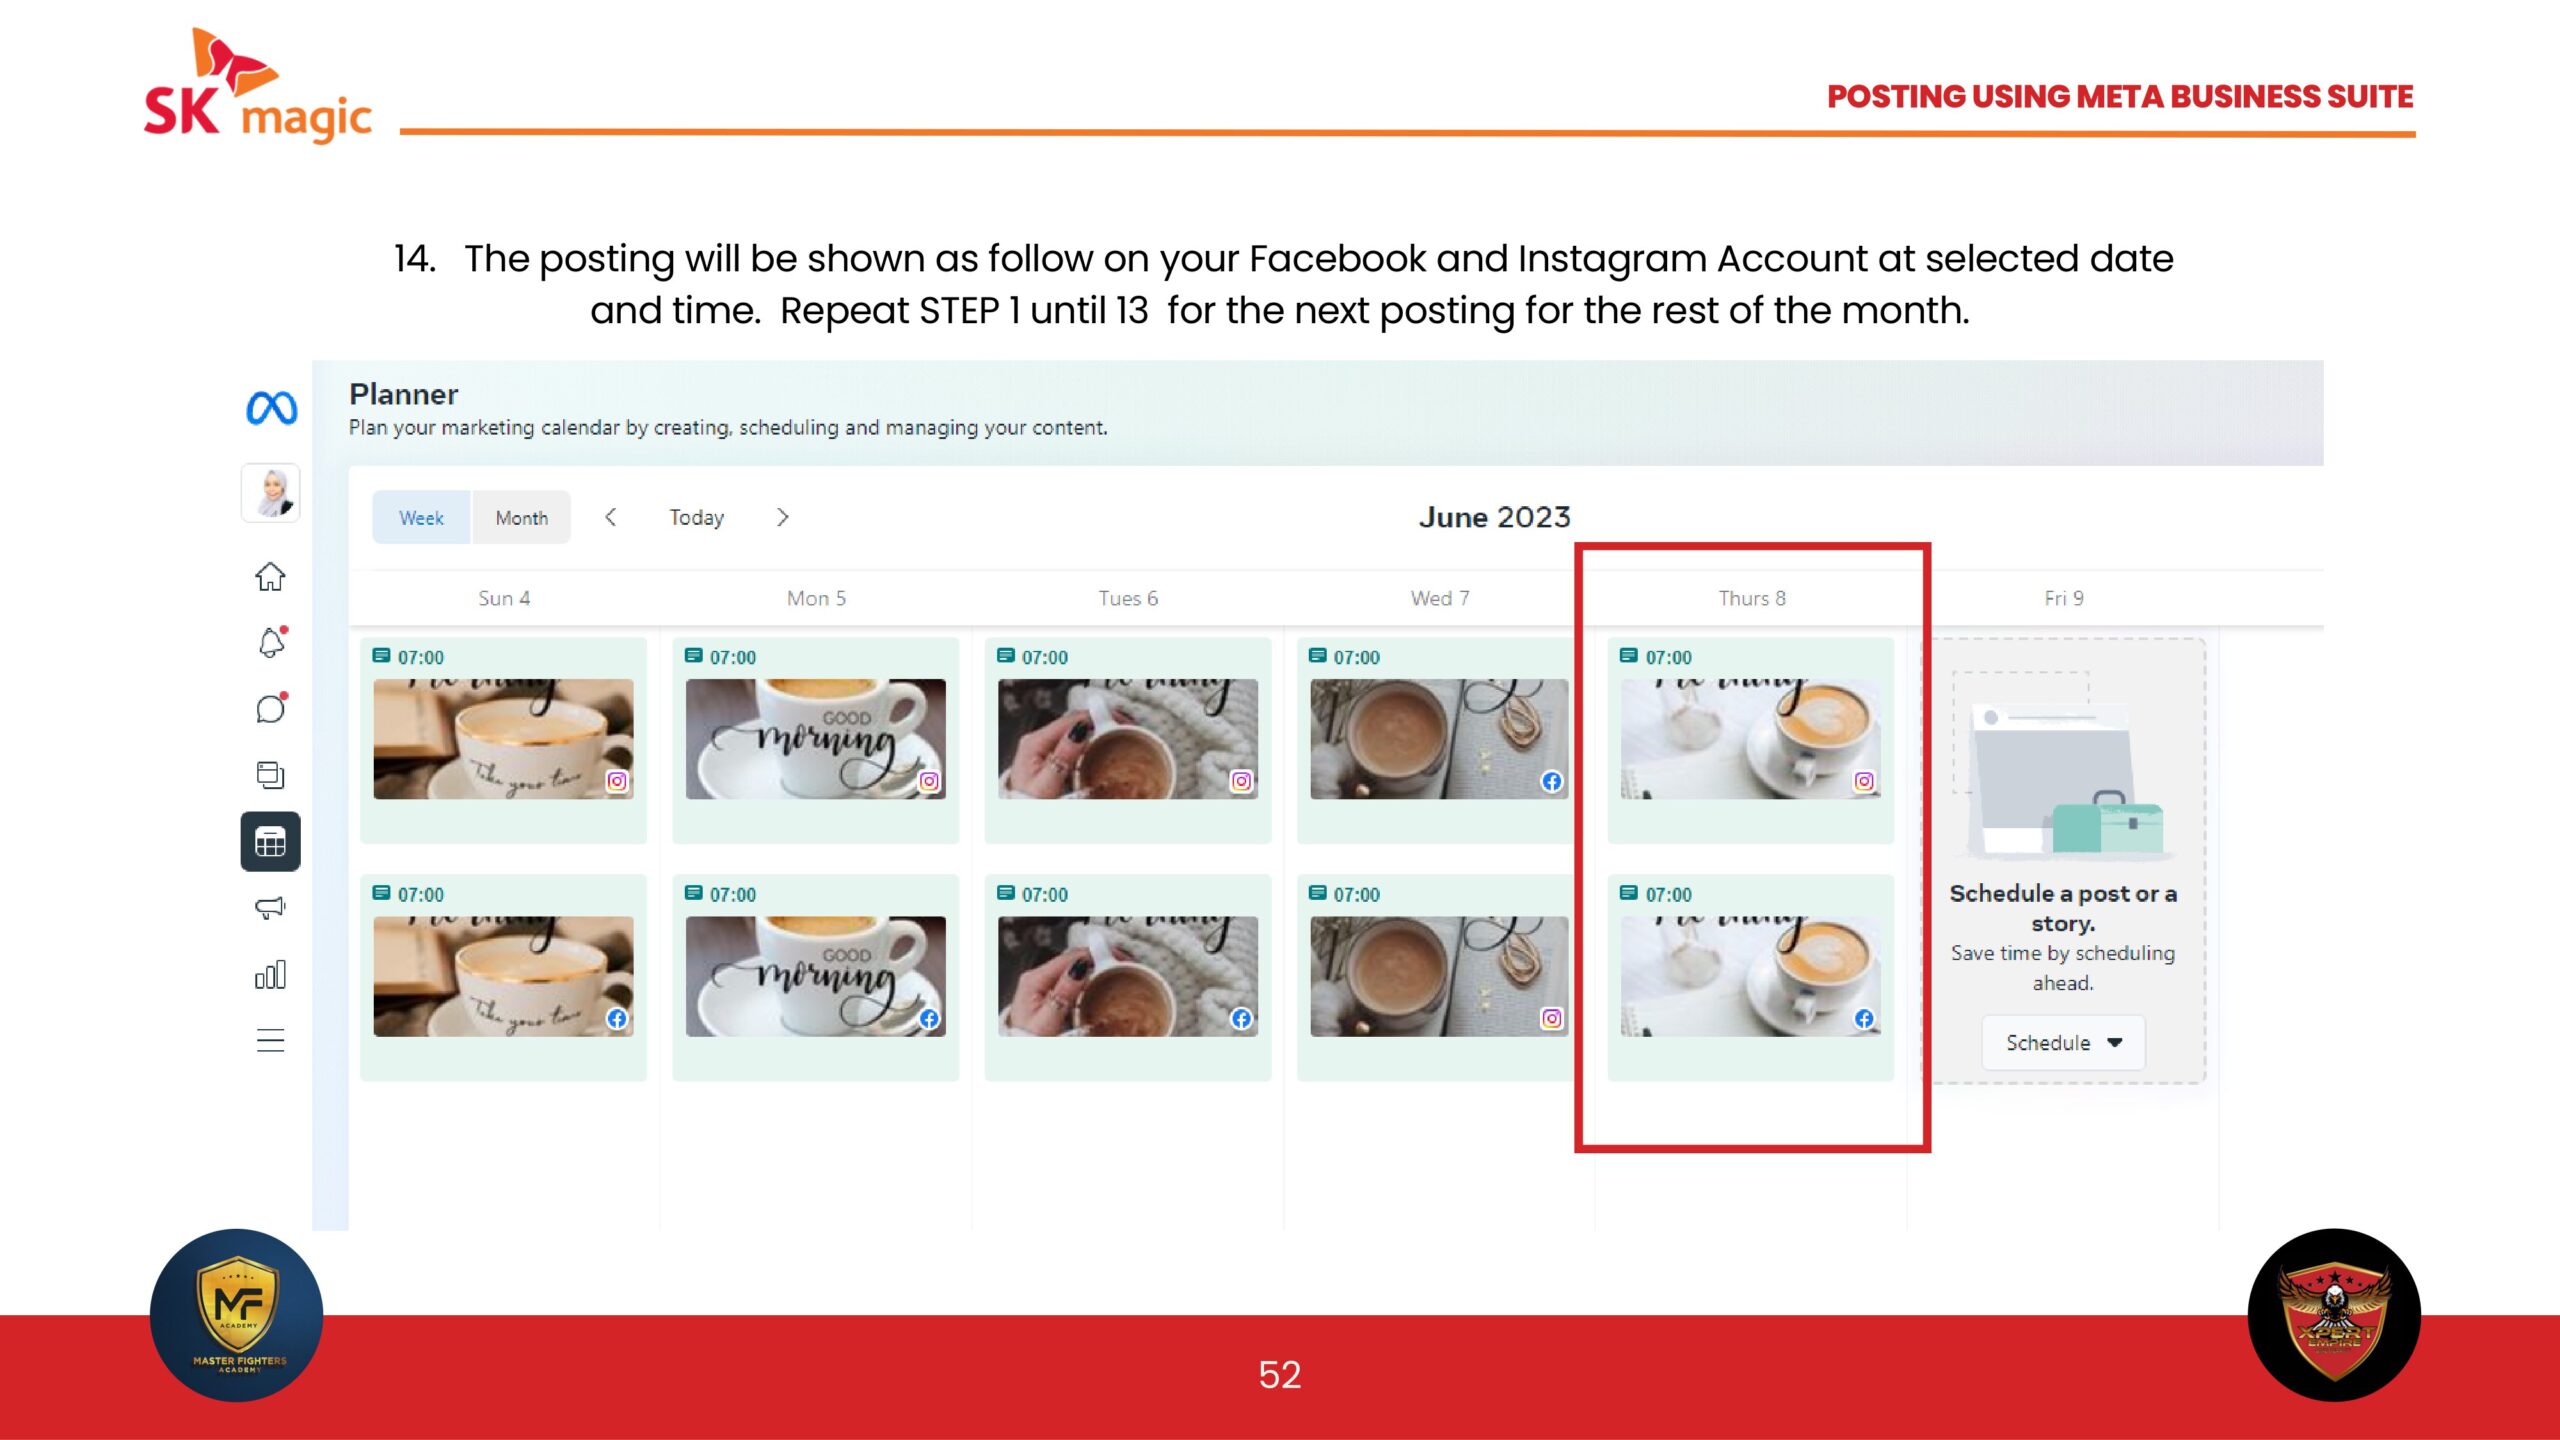Go to previous week arrow
The width and height of the screenshot is (2560, 1440).
pos(611,517)
